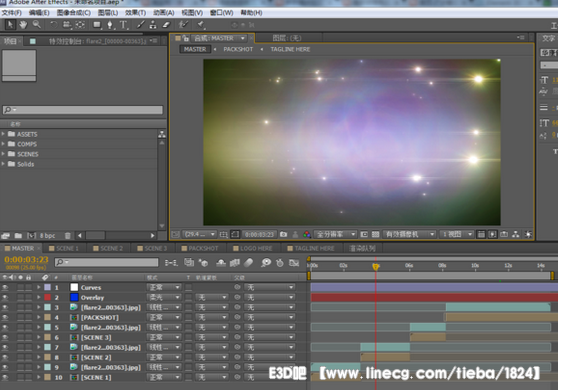Select the Pen tool
The height and width of the screenshot is (390, 566).
110,25
